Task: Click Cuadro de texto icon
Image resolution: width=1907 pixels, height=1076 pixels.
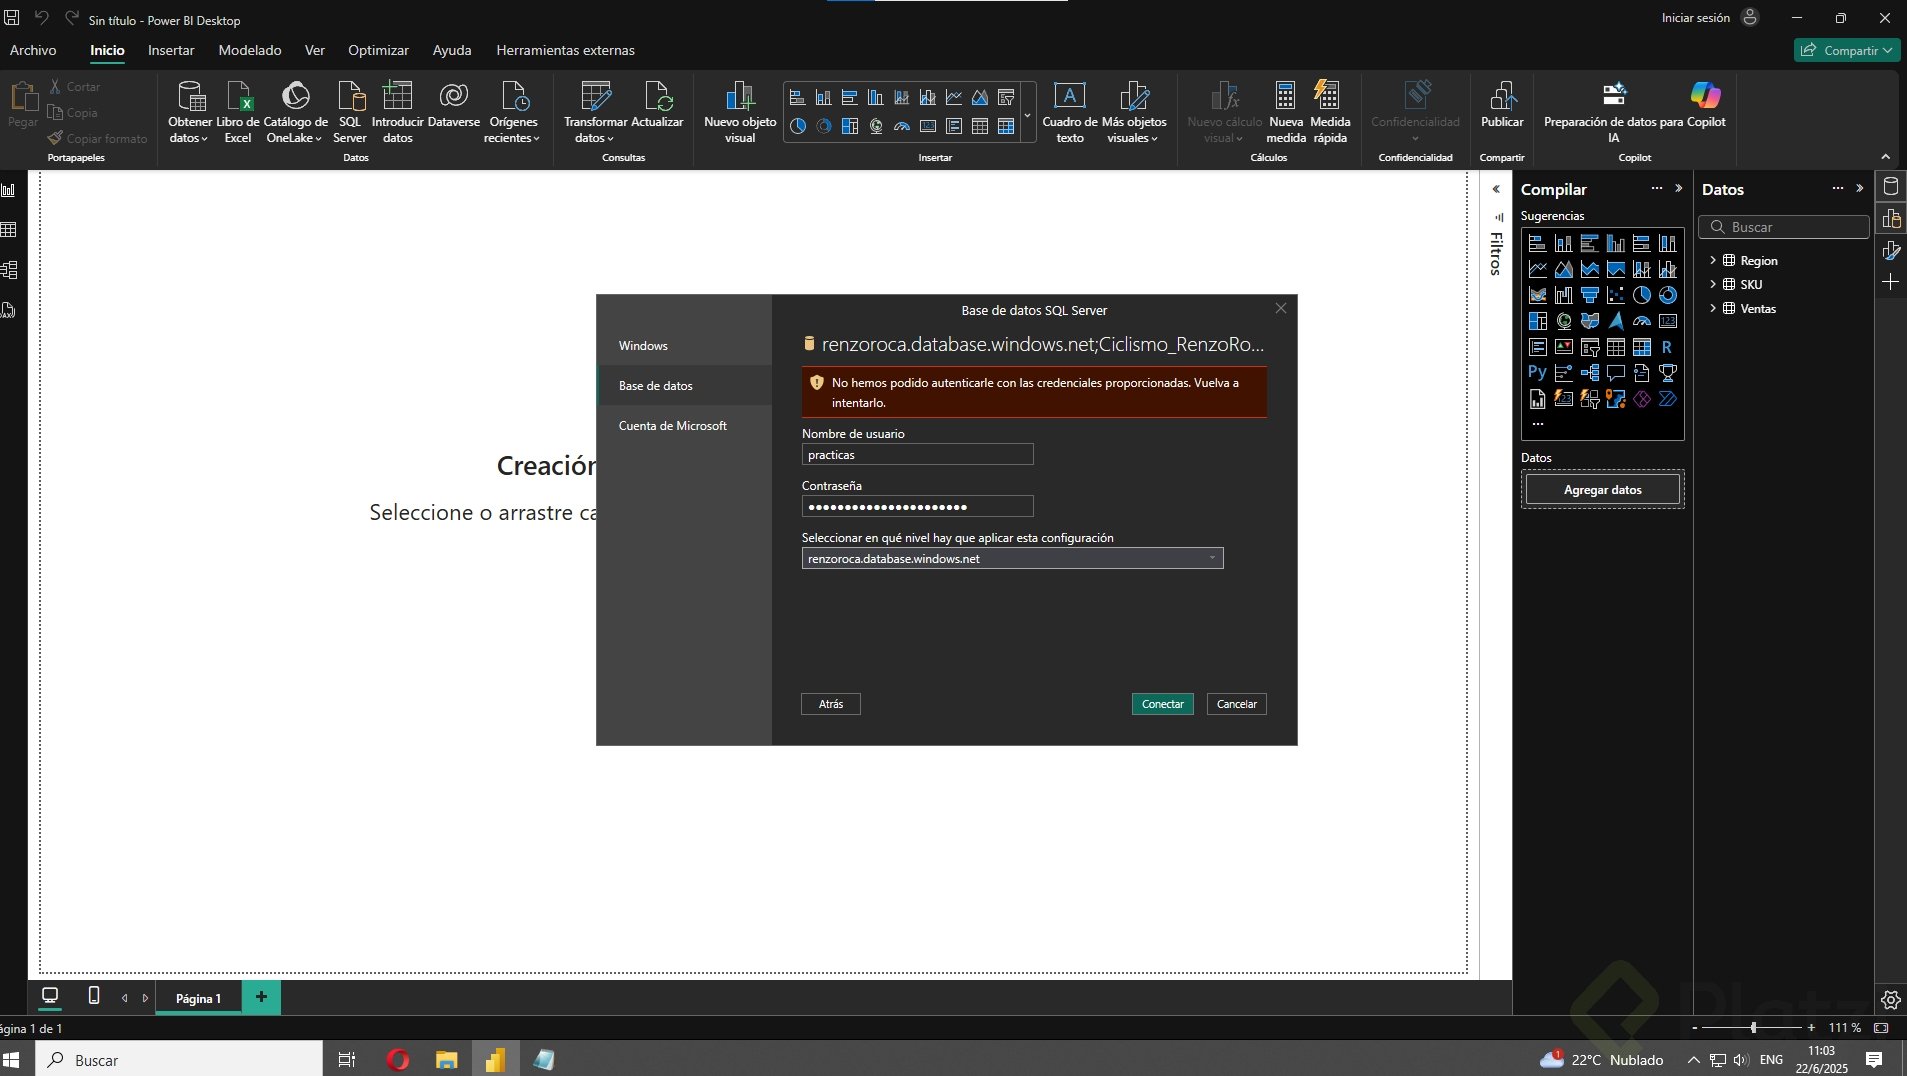Action: (1070, 112)
